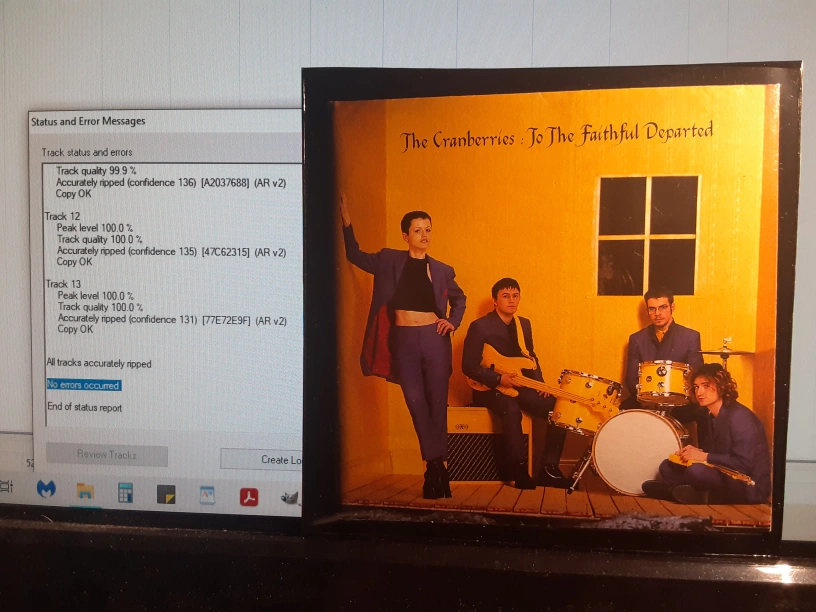Screen dimensions: 816x612
Task: Click the 'Status and Error Messages' title bar
Action: 165,121
